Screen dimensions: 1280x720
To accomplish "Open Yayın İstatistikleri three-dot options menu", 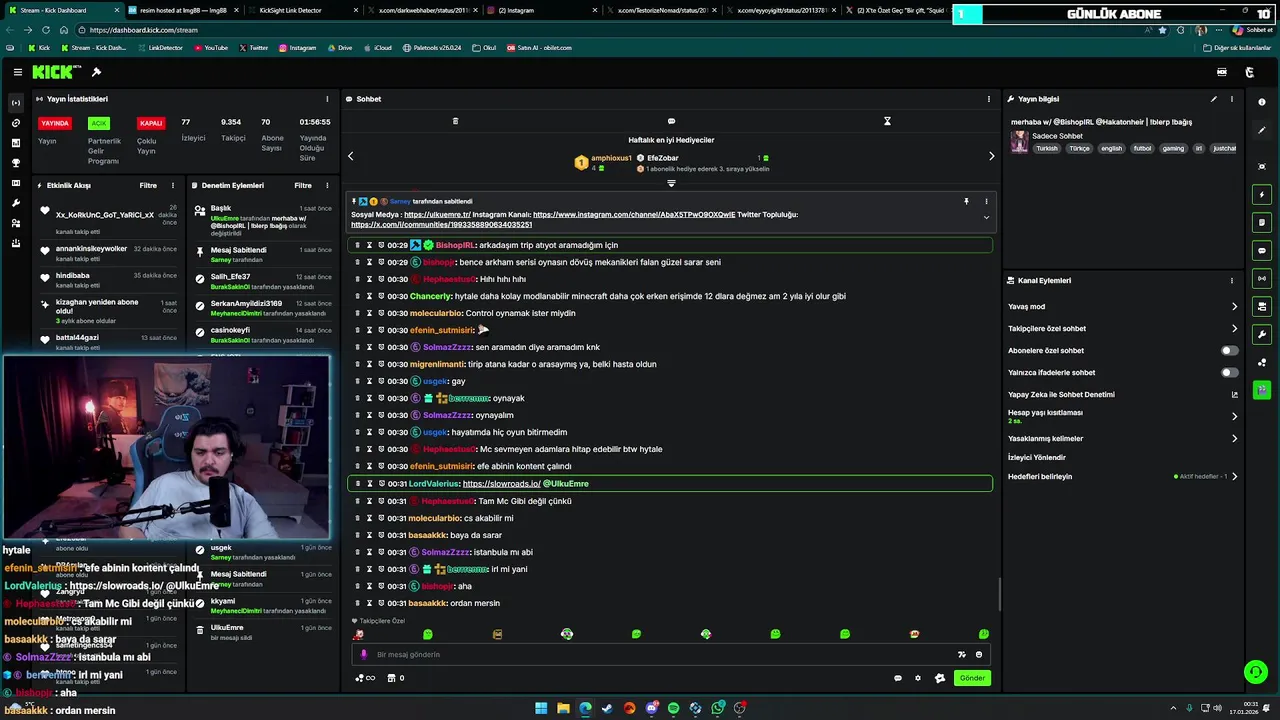I will (x=327, y=99).
